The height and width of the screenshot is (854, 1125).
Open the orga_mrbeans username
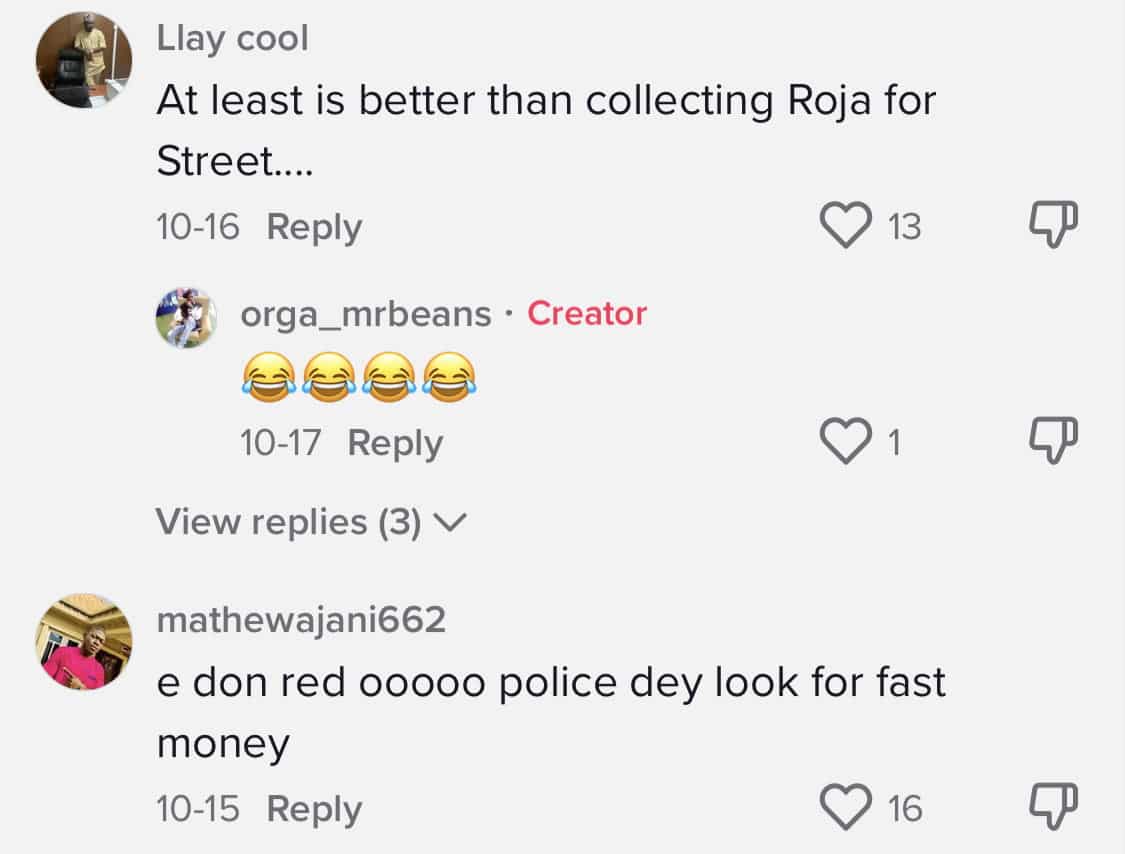point(366,314)
